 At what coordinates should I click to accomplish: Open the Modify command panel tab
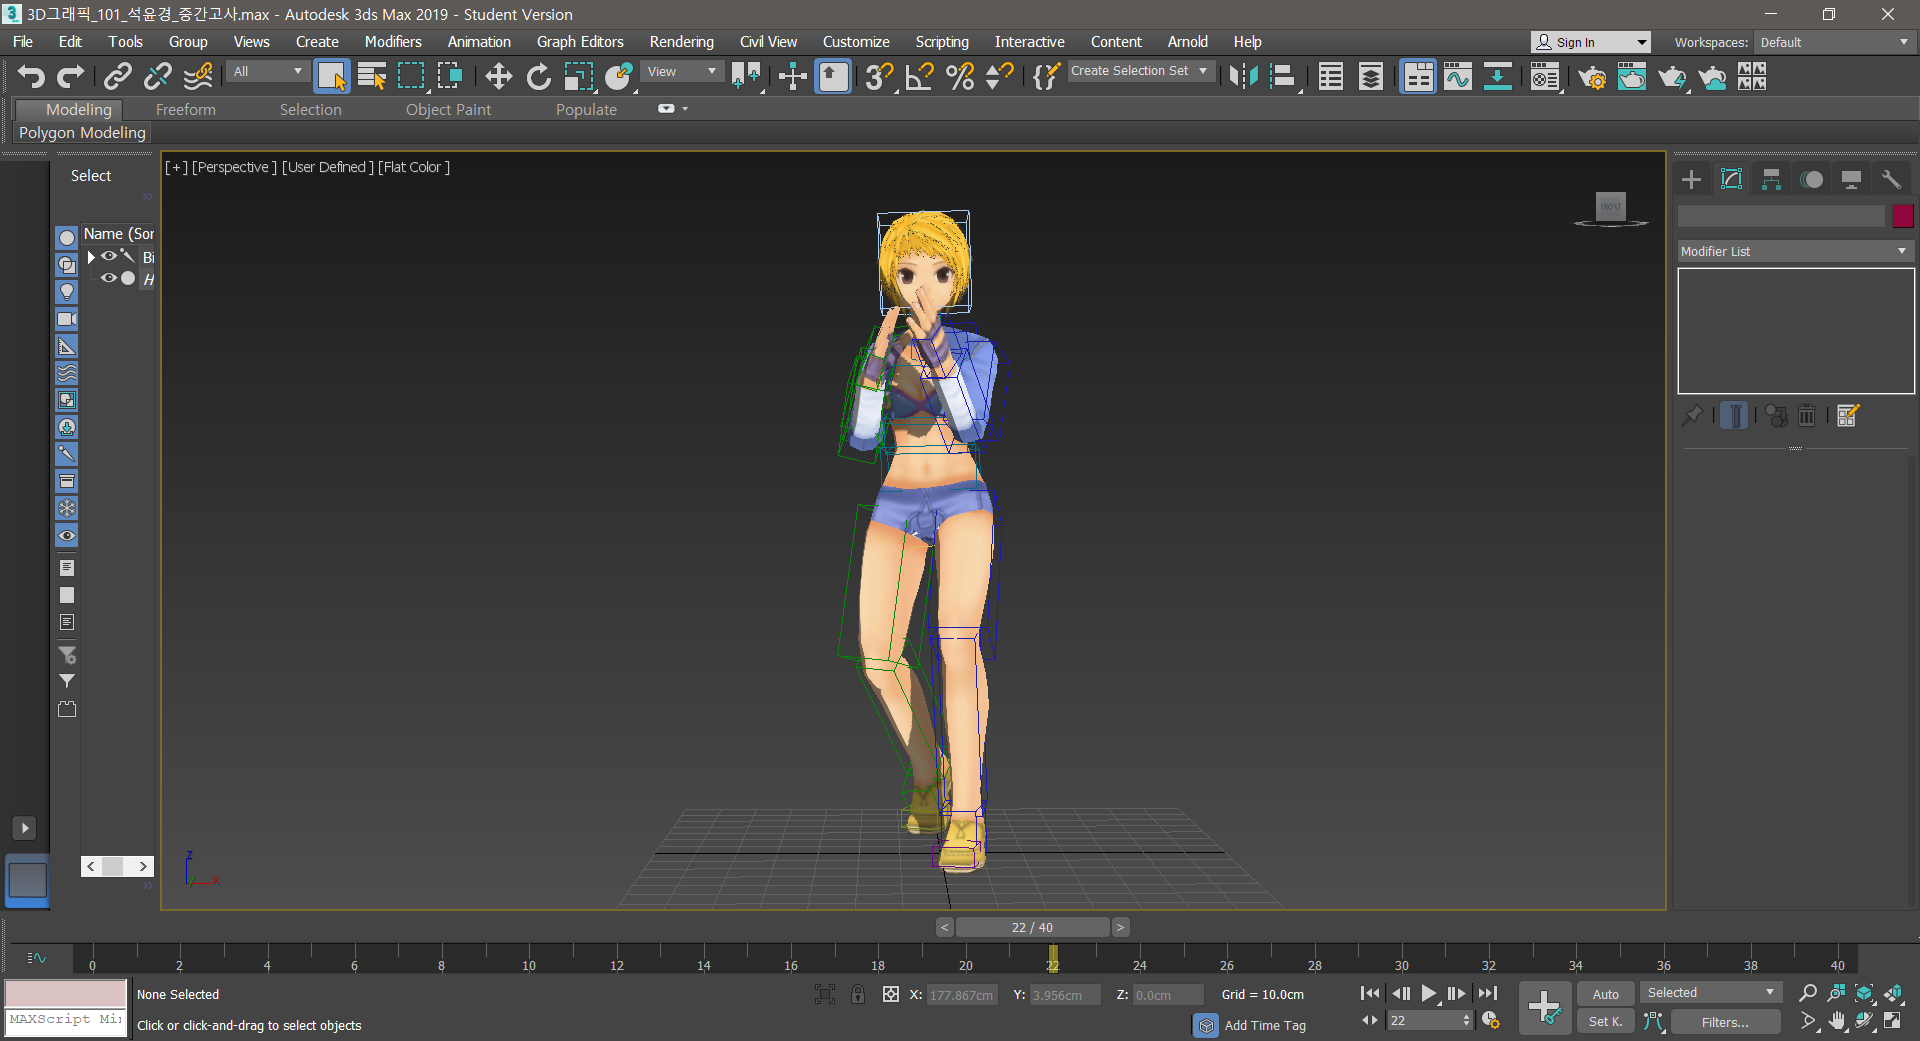point(1731,179)
